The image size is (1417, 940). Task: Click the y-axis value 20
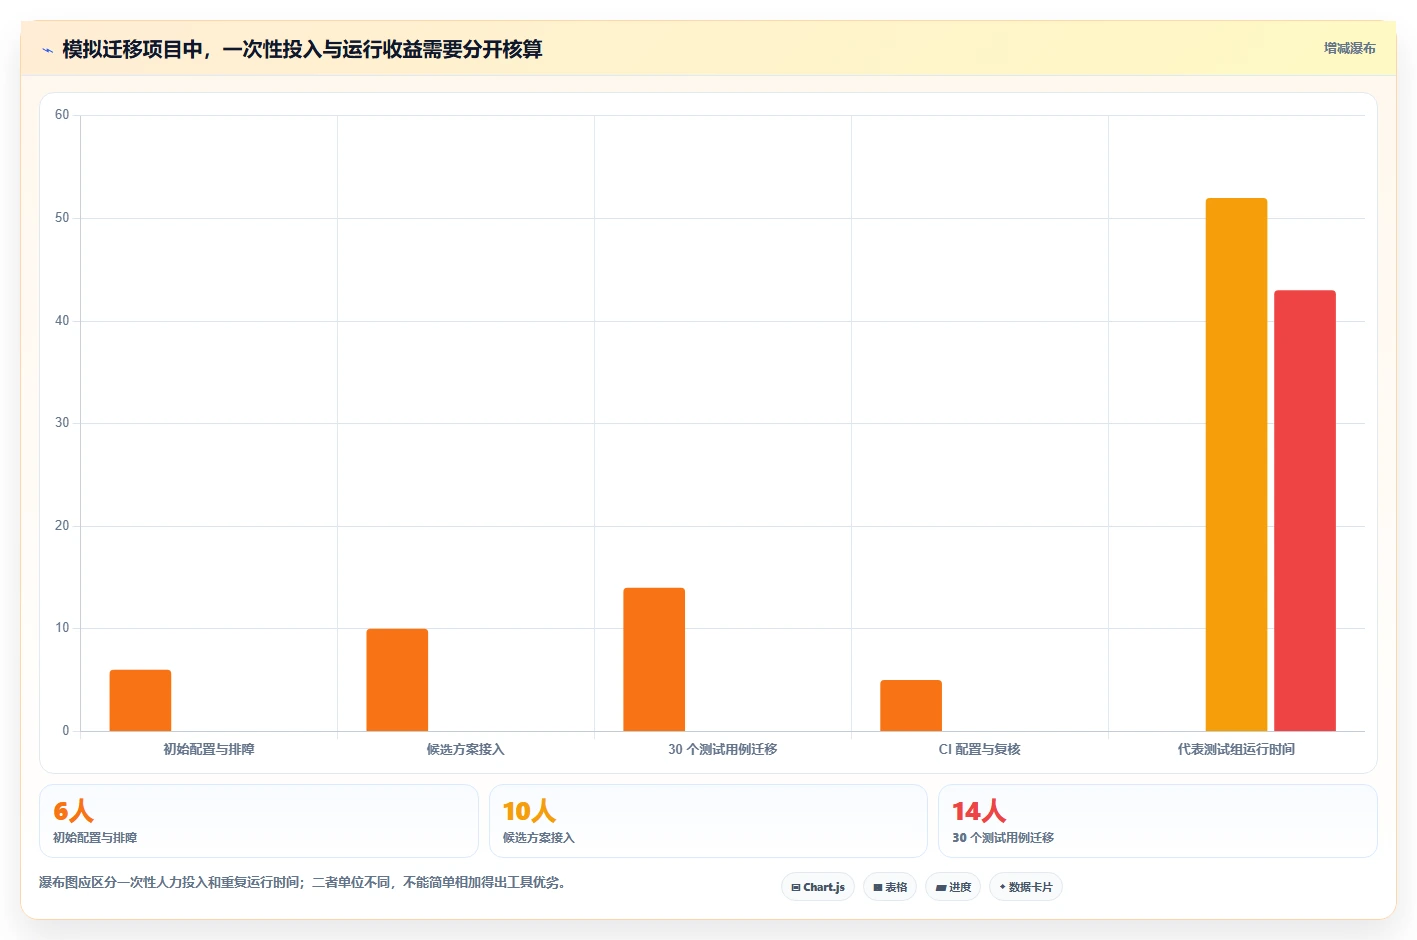click(x=62, y=526)
